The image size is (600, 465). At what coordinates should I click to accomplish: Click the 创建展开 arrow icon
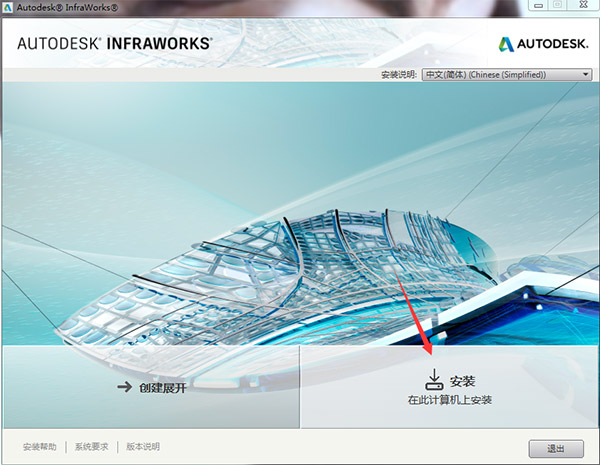(x=125, y=387)
